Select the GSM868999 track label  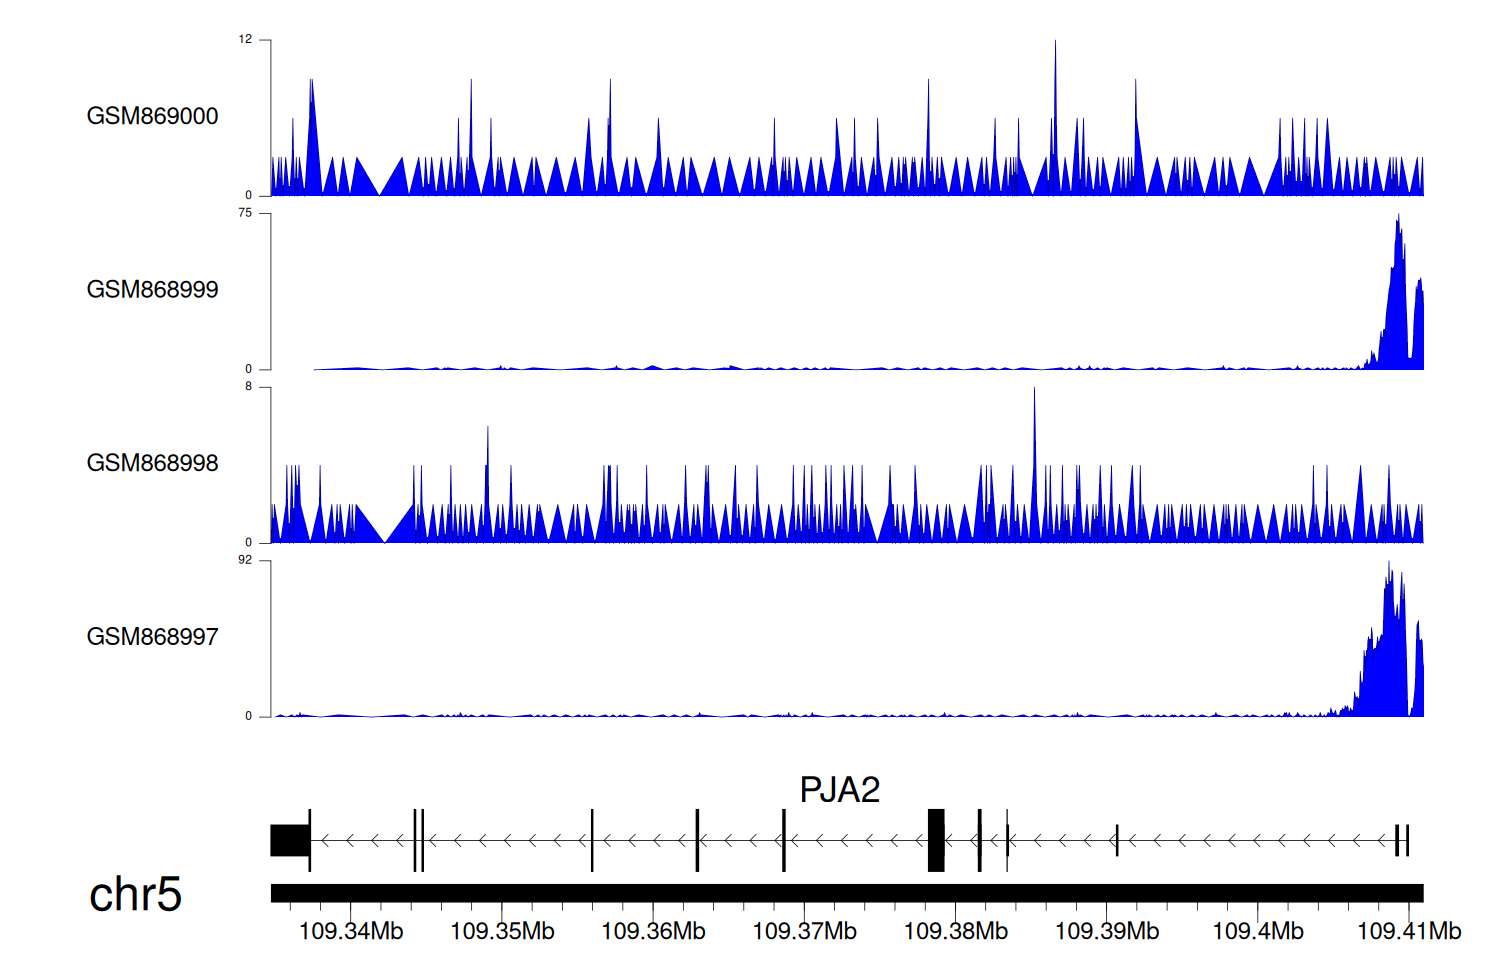click(152, 290)
